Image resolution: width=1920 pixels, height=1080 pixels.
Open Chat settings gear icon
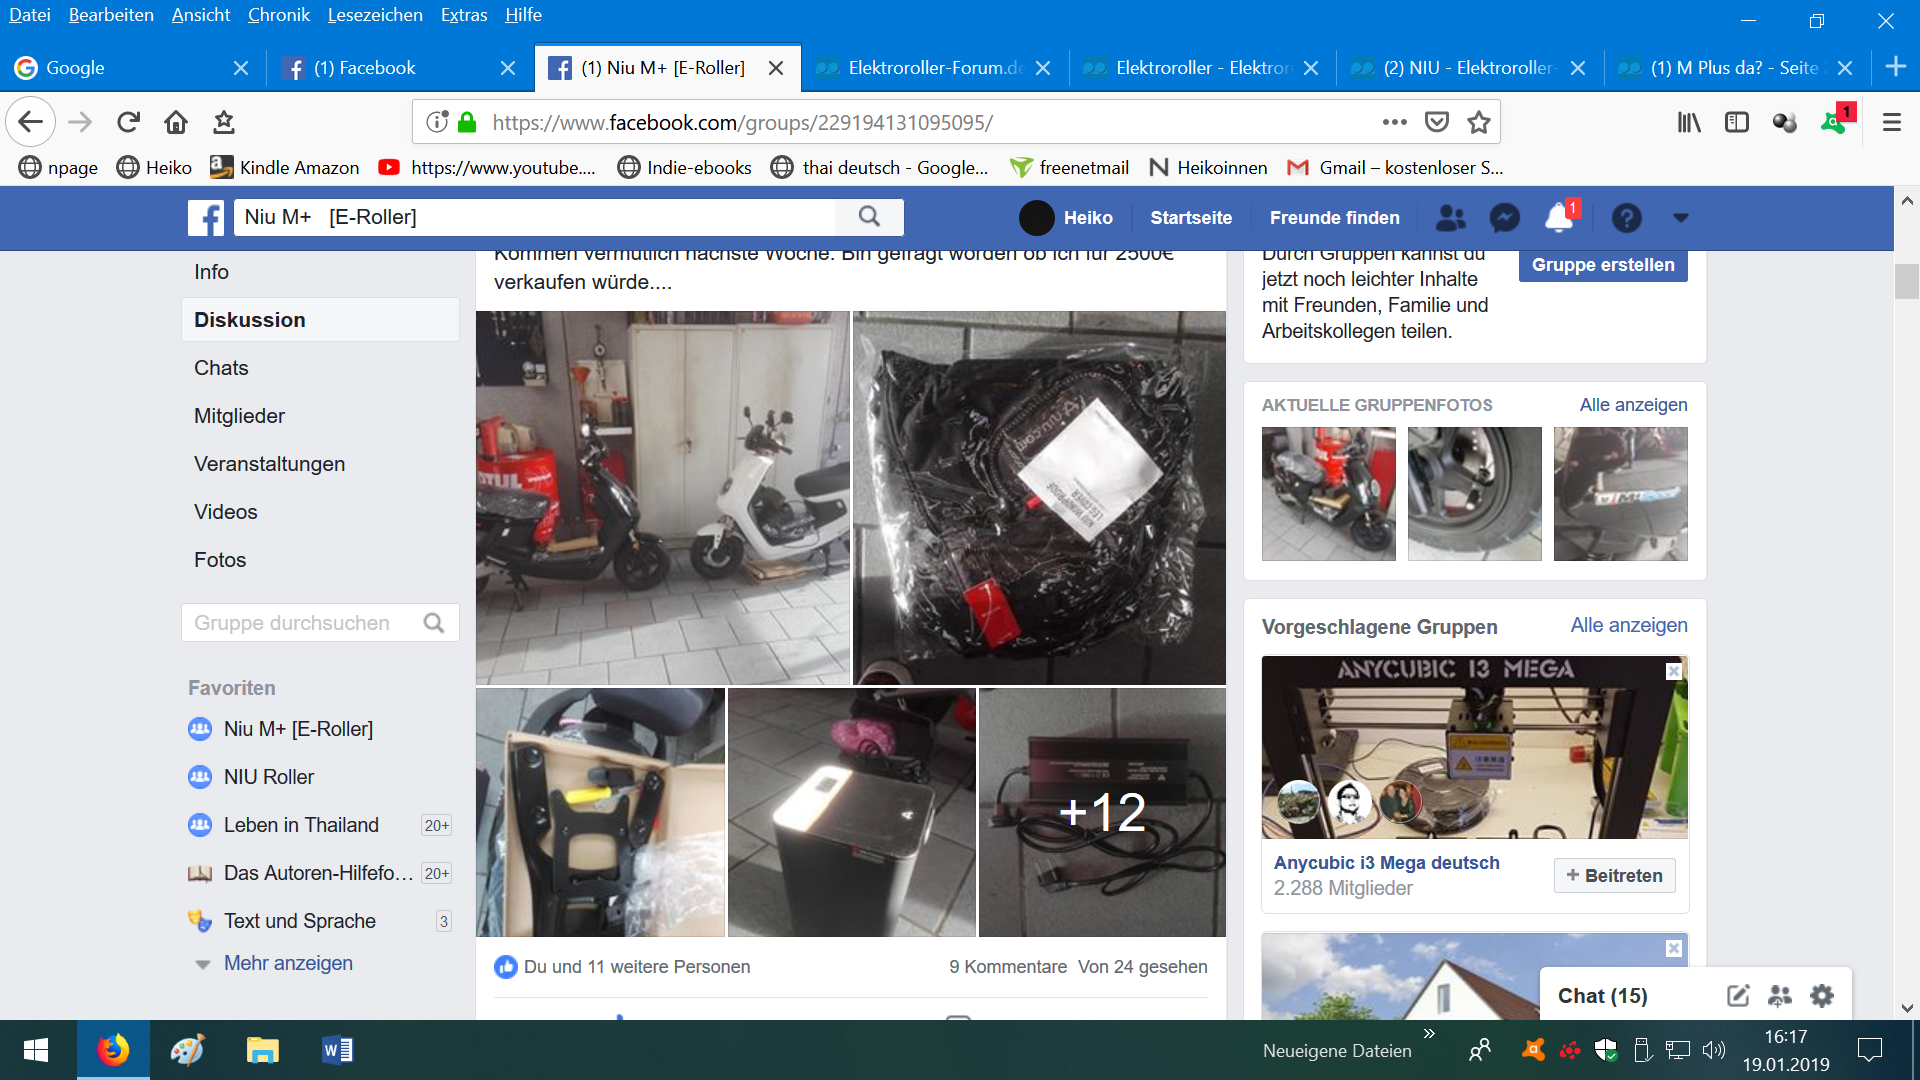point(1822,996)
